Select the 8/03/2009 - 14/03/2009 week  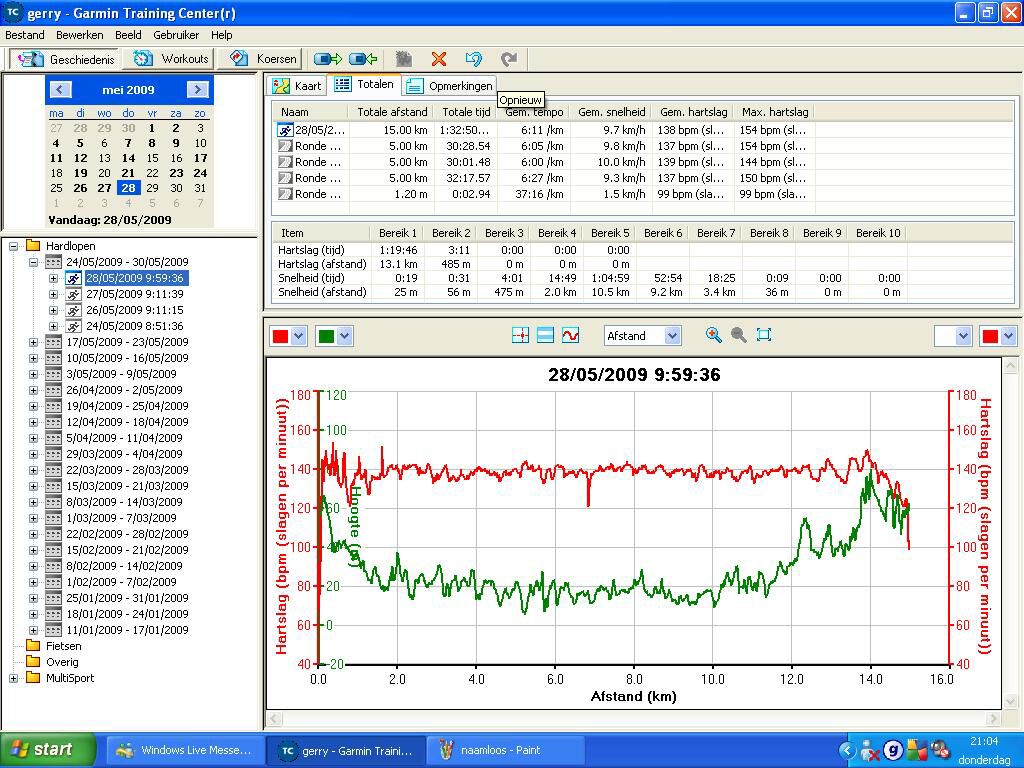coord(124,502)
